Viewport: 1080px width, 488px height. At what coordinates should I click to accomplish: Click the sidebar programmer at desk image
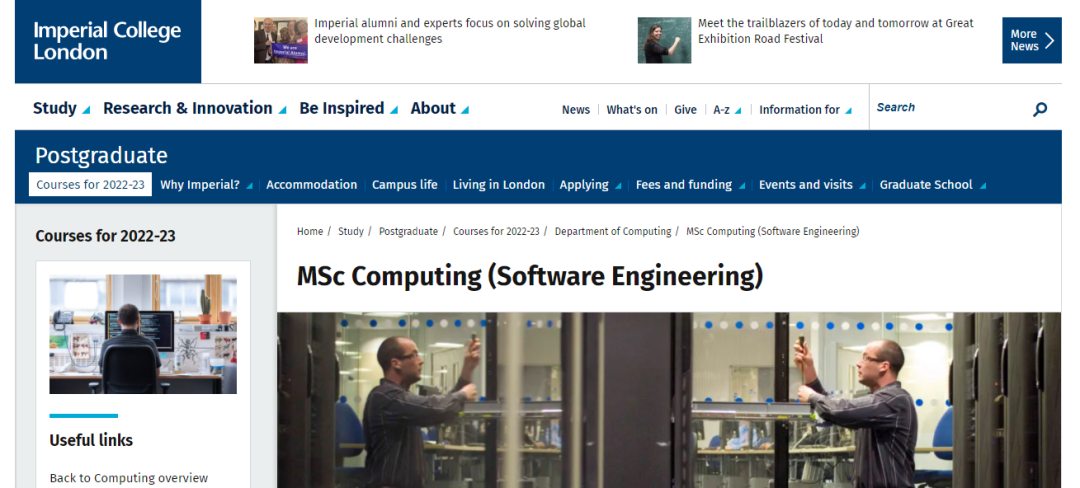pos(143,334)
